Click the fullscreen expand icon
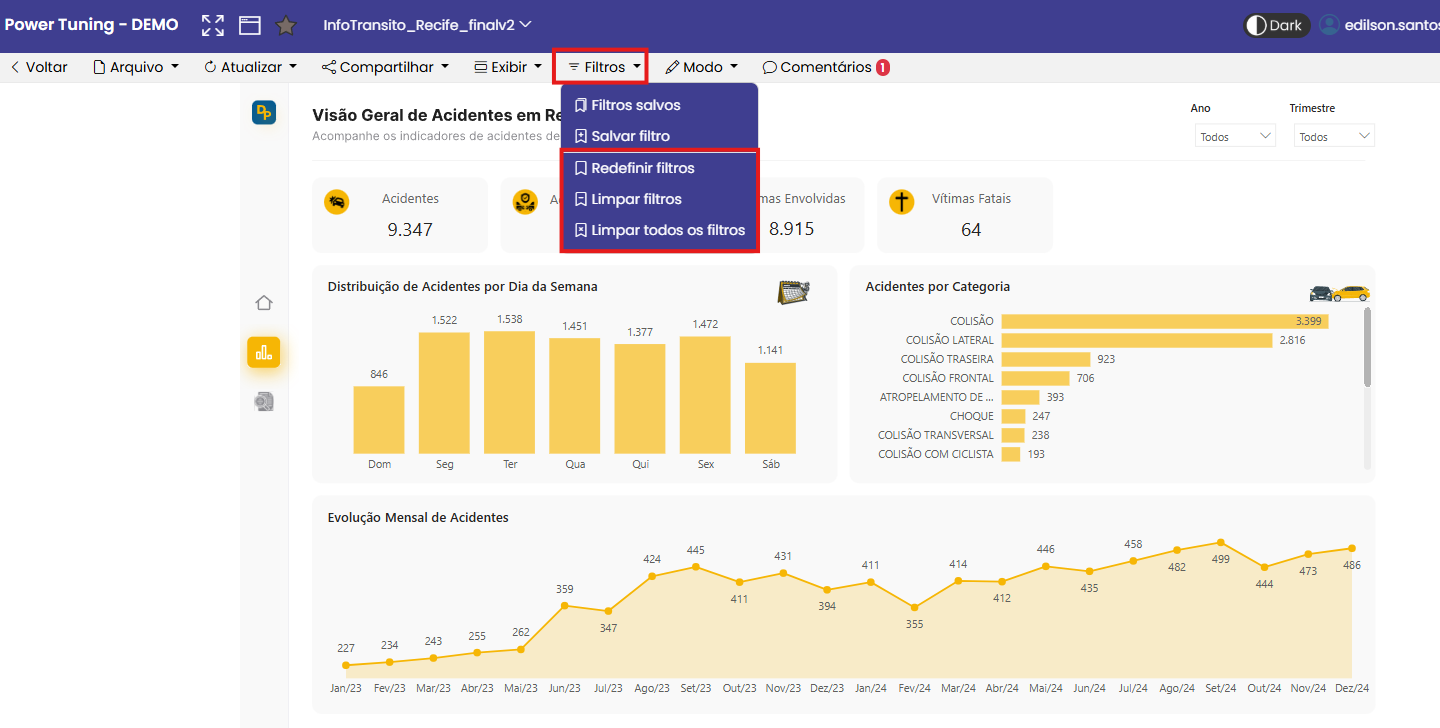This screenshot has height=728, width=1440. pos(213,25)
